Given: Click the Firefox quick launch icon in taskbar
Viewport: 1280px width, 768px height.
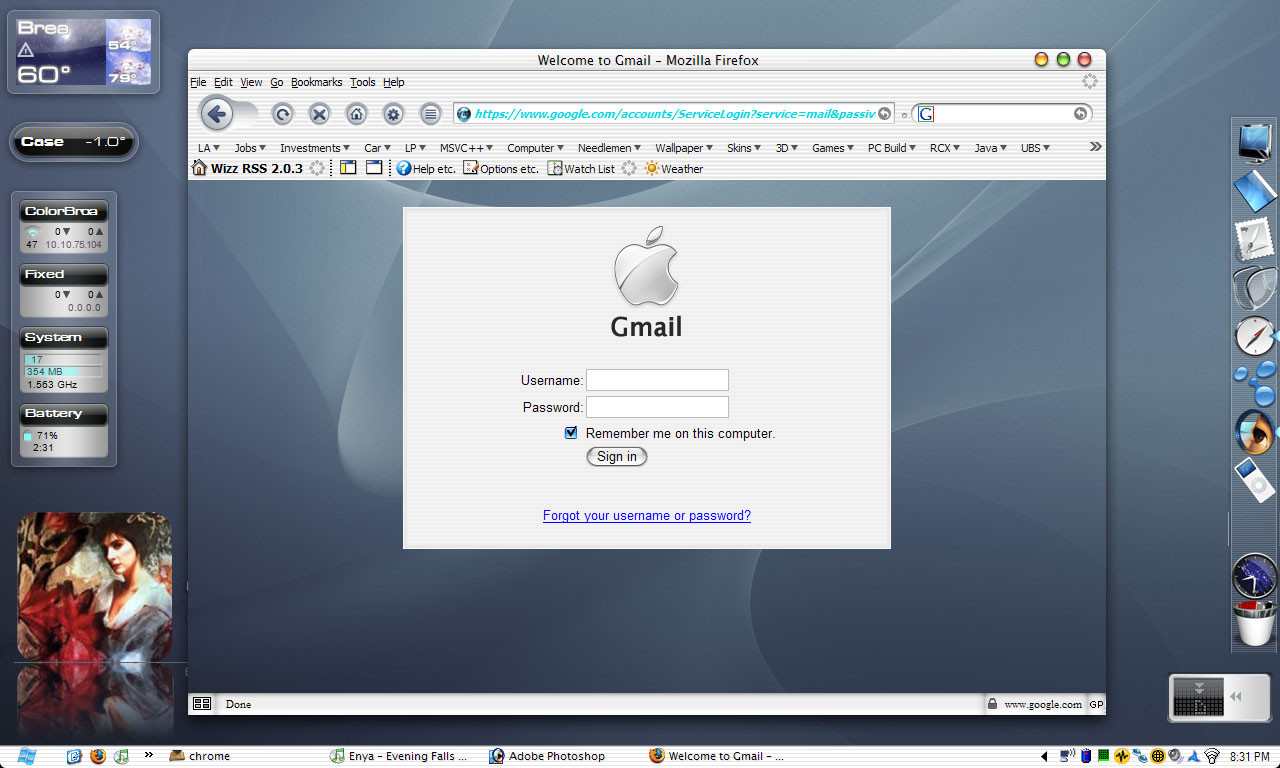Looking at the screenshot, I should 97,756.
